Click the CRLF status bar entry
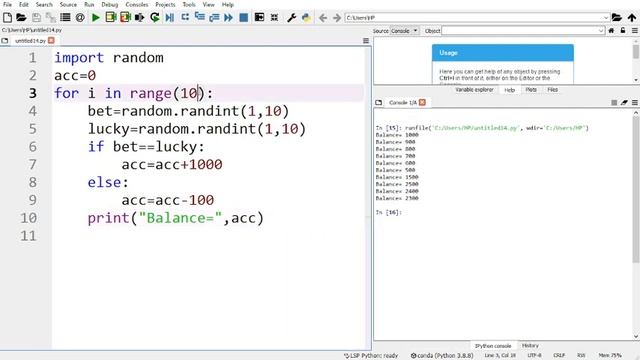640x360 pixels. coord(559,356)
